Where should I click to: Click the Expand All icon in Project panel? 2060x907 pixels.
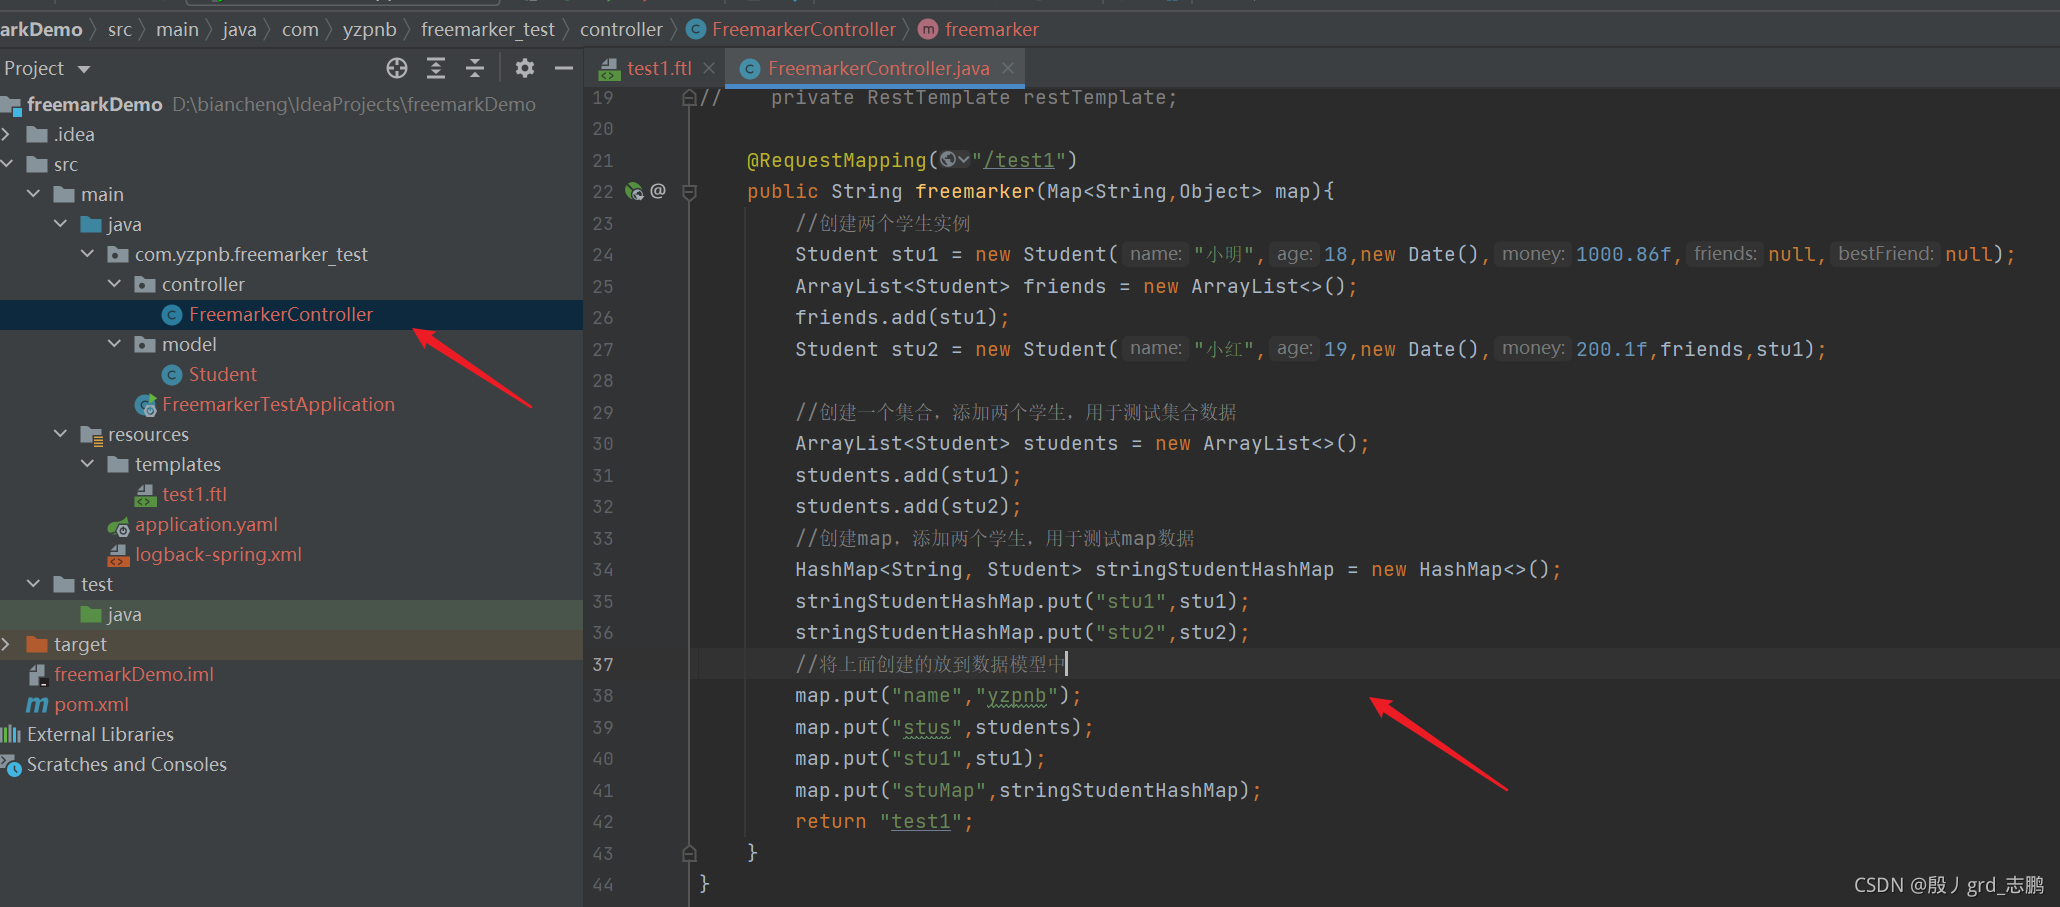(436, 68)
